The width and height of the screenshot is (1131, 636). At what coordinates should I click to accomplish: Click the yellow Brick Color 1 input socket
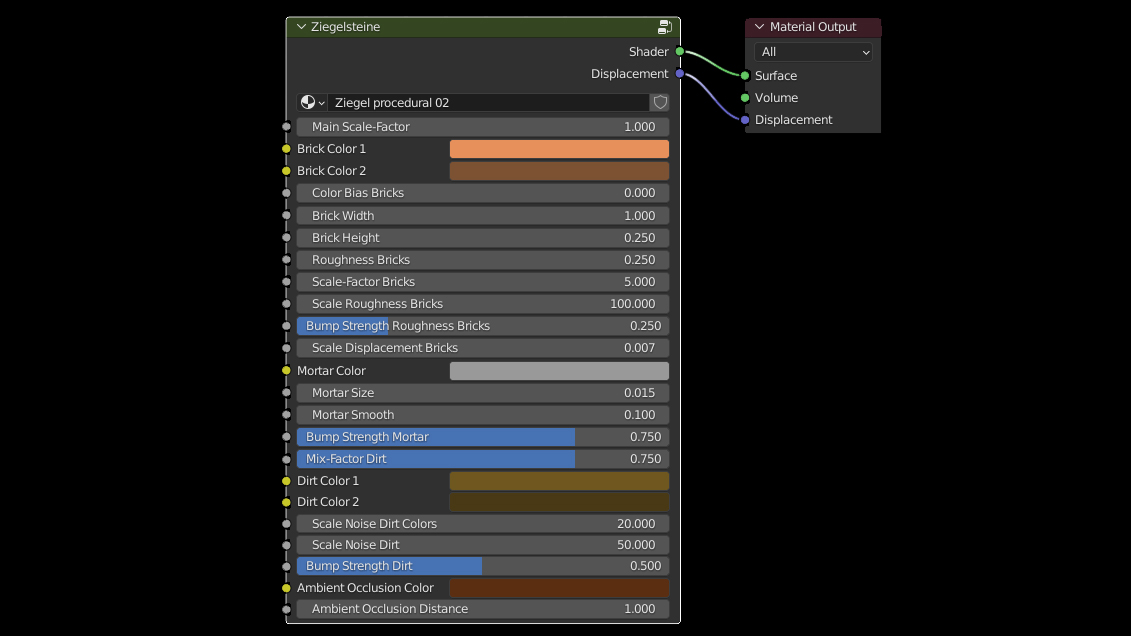286,149
